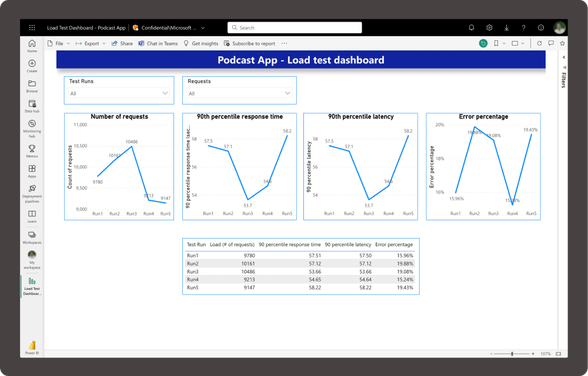
Task: Click the 90th percentile response time chart title
Action: point(240,117)
